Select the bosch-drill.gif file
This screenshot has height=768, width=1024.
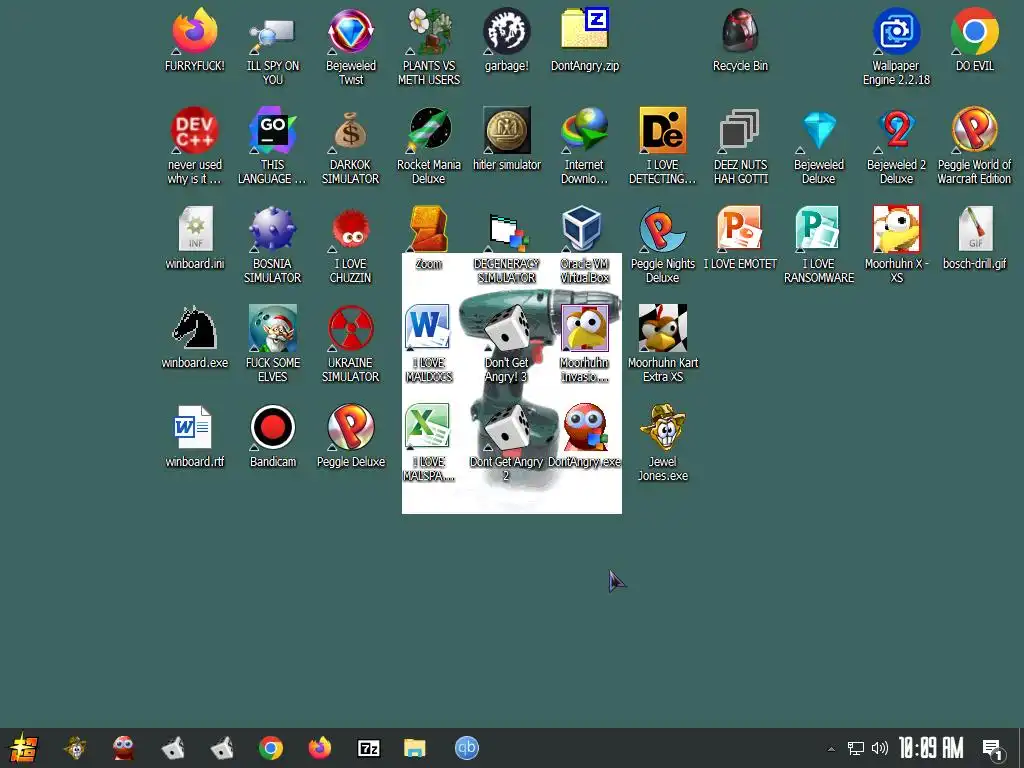974,238
